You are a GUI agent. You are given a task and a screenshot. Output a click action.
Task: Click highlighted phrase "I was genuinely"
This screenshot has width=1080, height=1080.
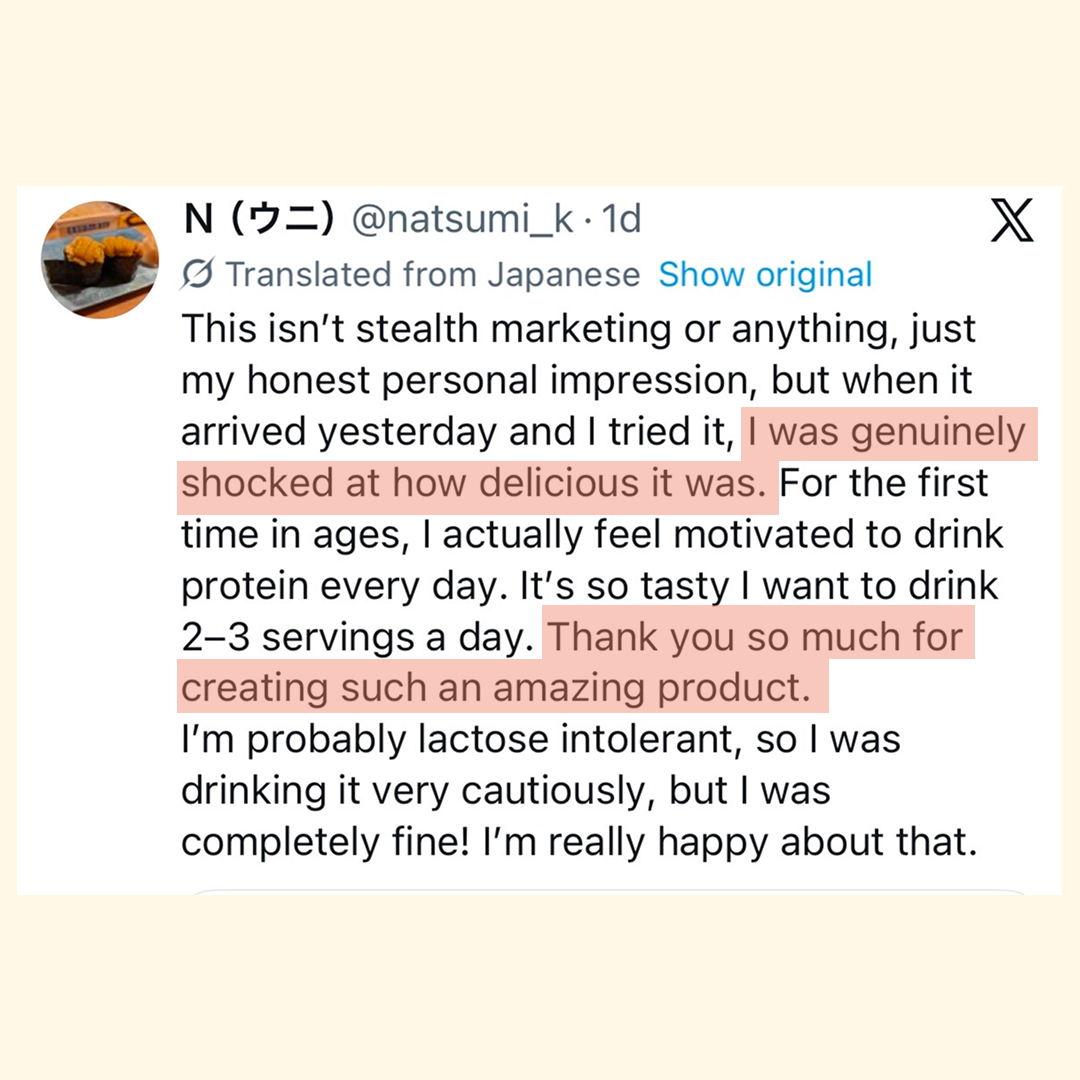coord(886,433)
